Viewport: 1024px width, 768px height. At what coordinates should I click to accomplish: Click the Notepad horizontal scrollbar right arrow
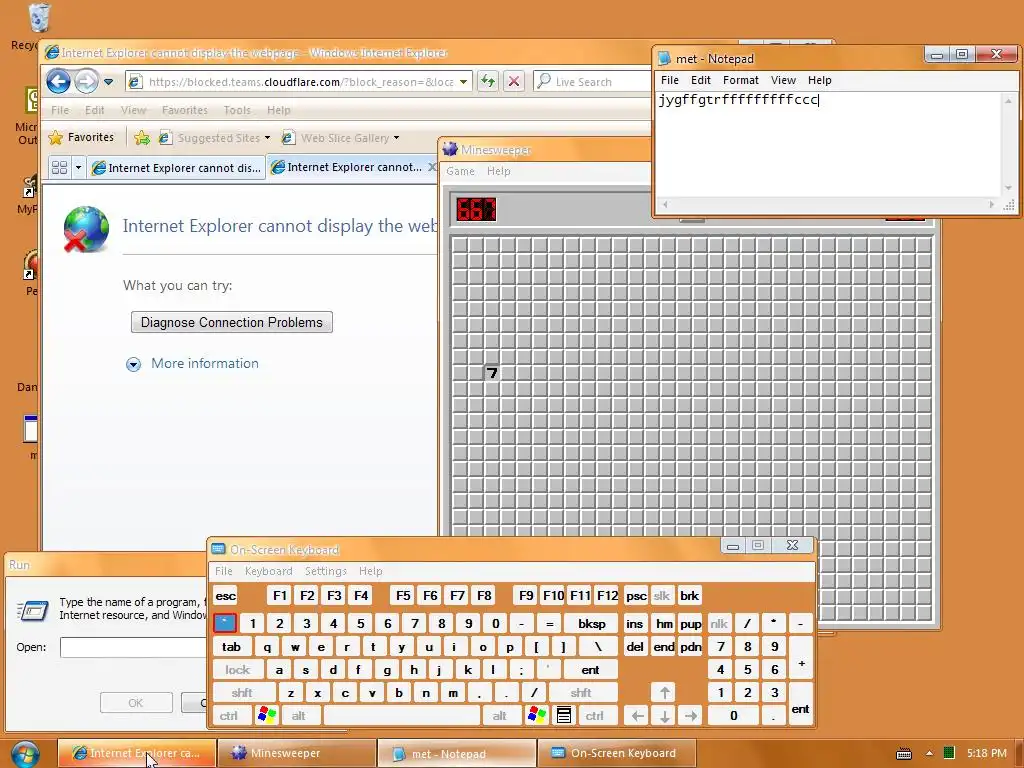[x=991, y=204]
